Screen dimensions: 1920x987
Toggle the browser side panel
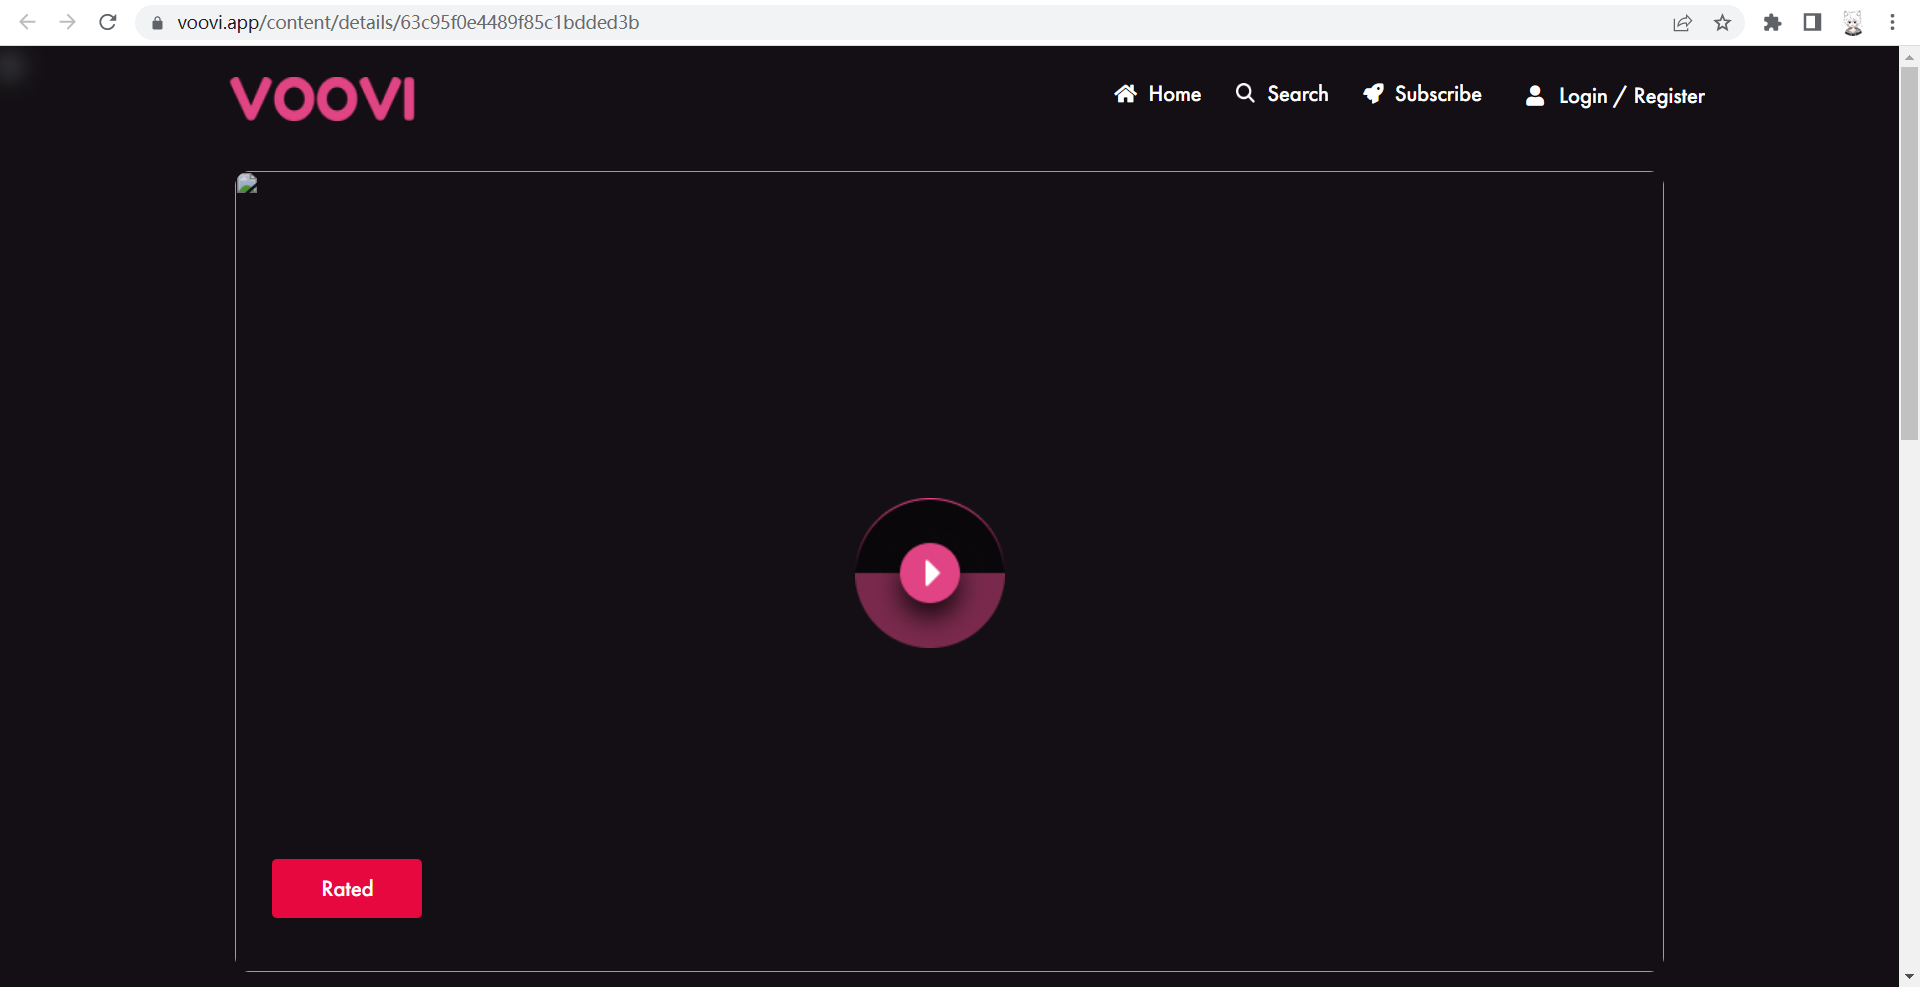point(1812,22)
